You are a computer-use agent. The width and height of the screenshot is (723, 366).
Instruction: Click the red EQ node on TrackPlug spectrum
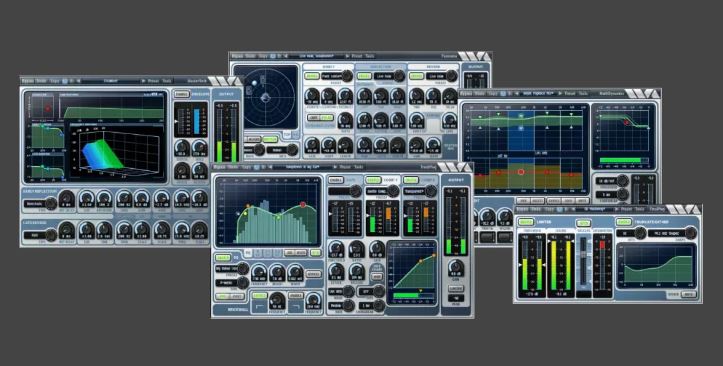[303, 204]
